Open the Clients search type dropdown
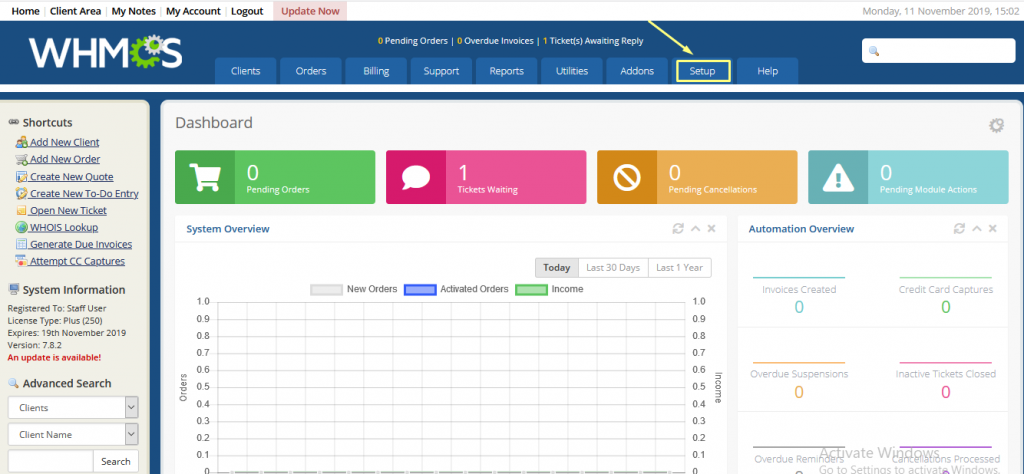This screenshot has height=474, width=1024. pyautogui.click(x=73, y=407)
